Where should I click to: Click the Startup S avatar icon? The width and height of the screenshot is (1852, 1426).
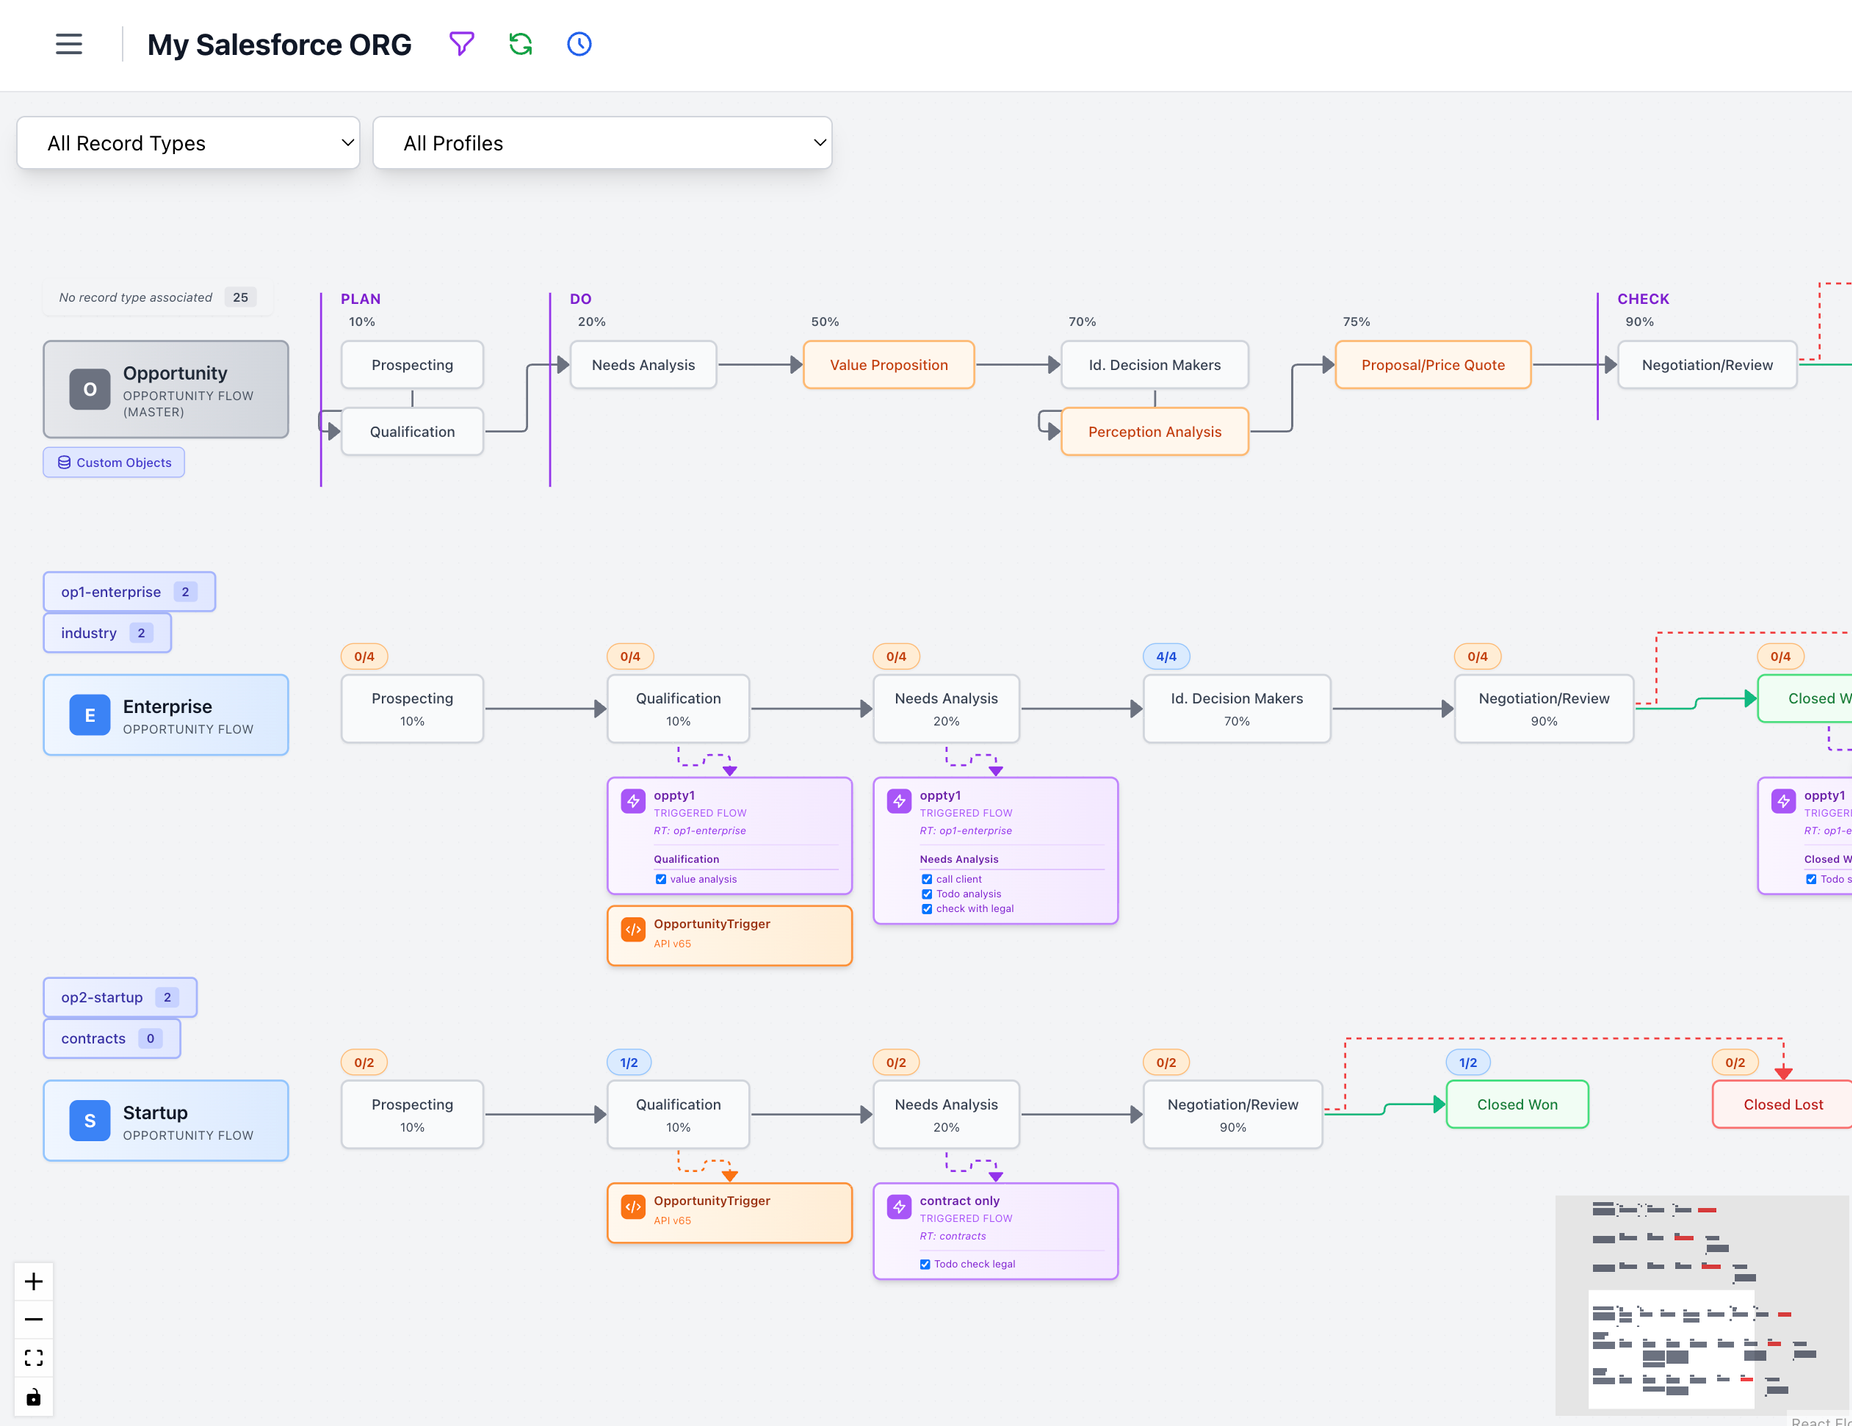coord(90,1121)
